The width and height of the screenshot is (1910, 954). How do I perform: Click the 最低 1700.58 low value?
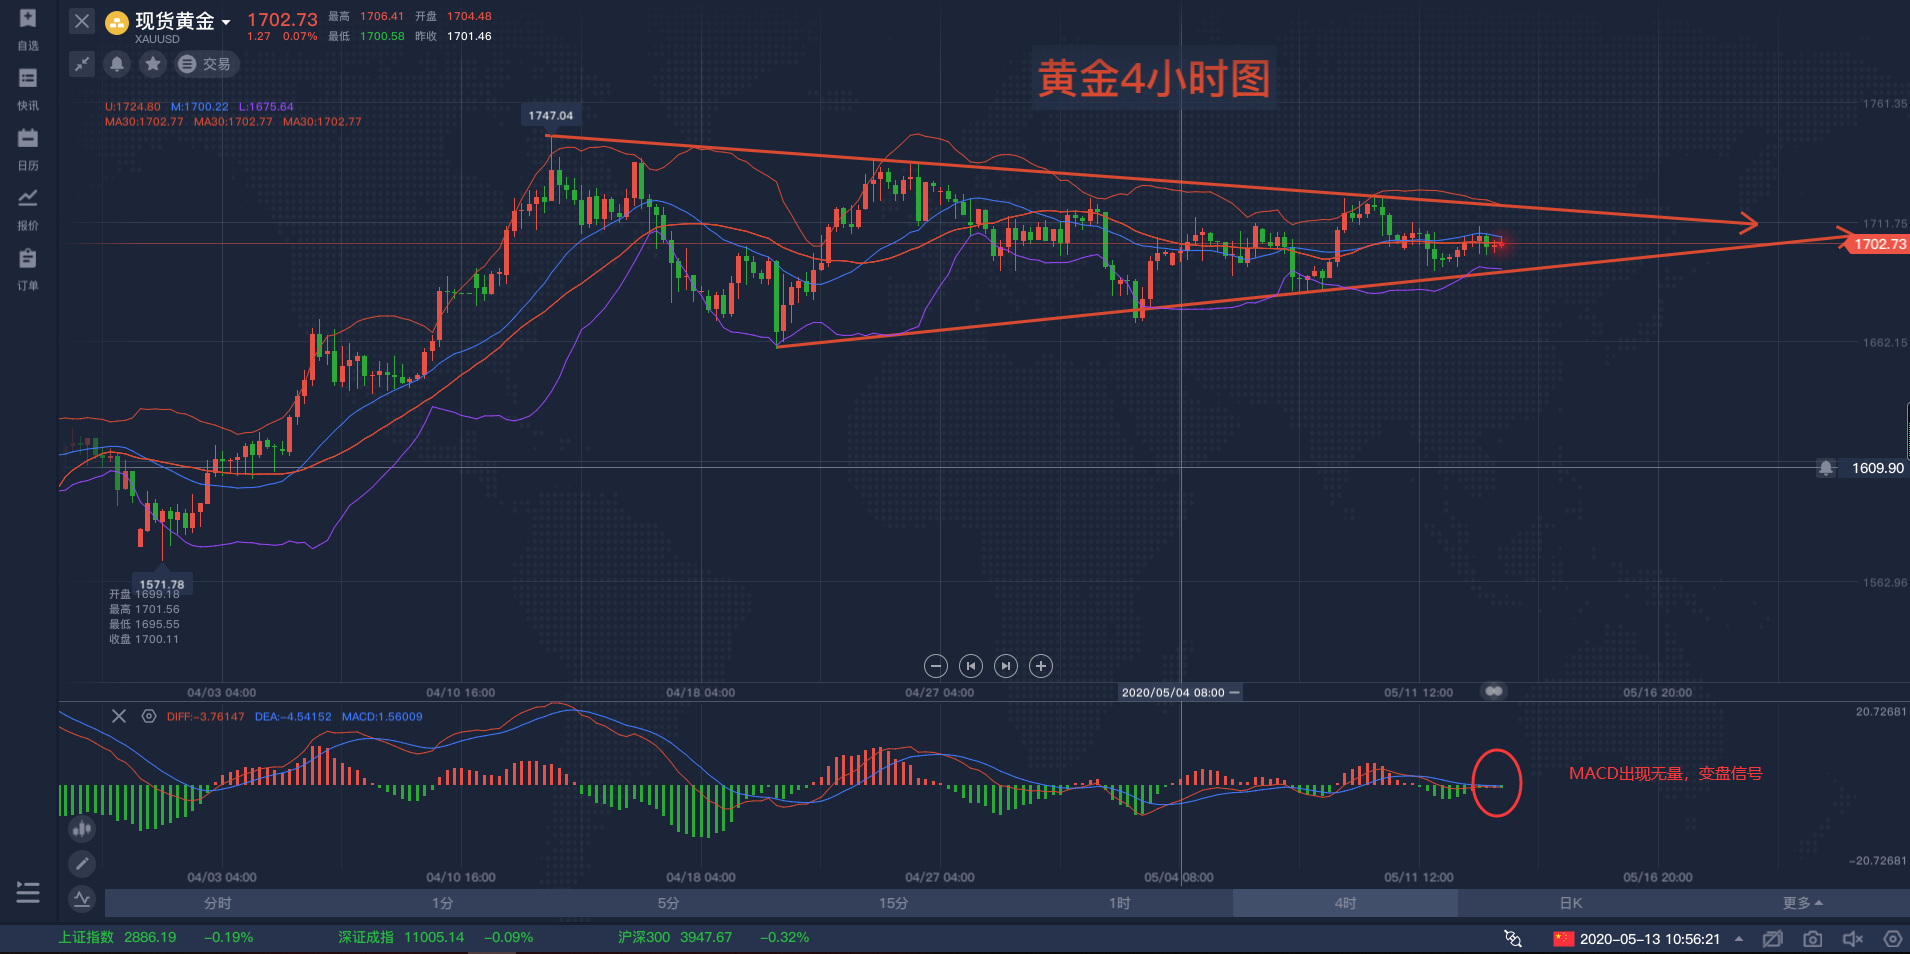tap(366, 36)
